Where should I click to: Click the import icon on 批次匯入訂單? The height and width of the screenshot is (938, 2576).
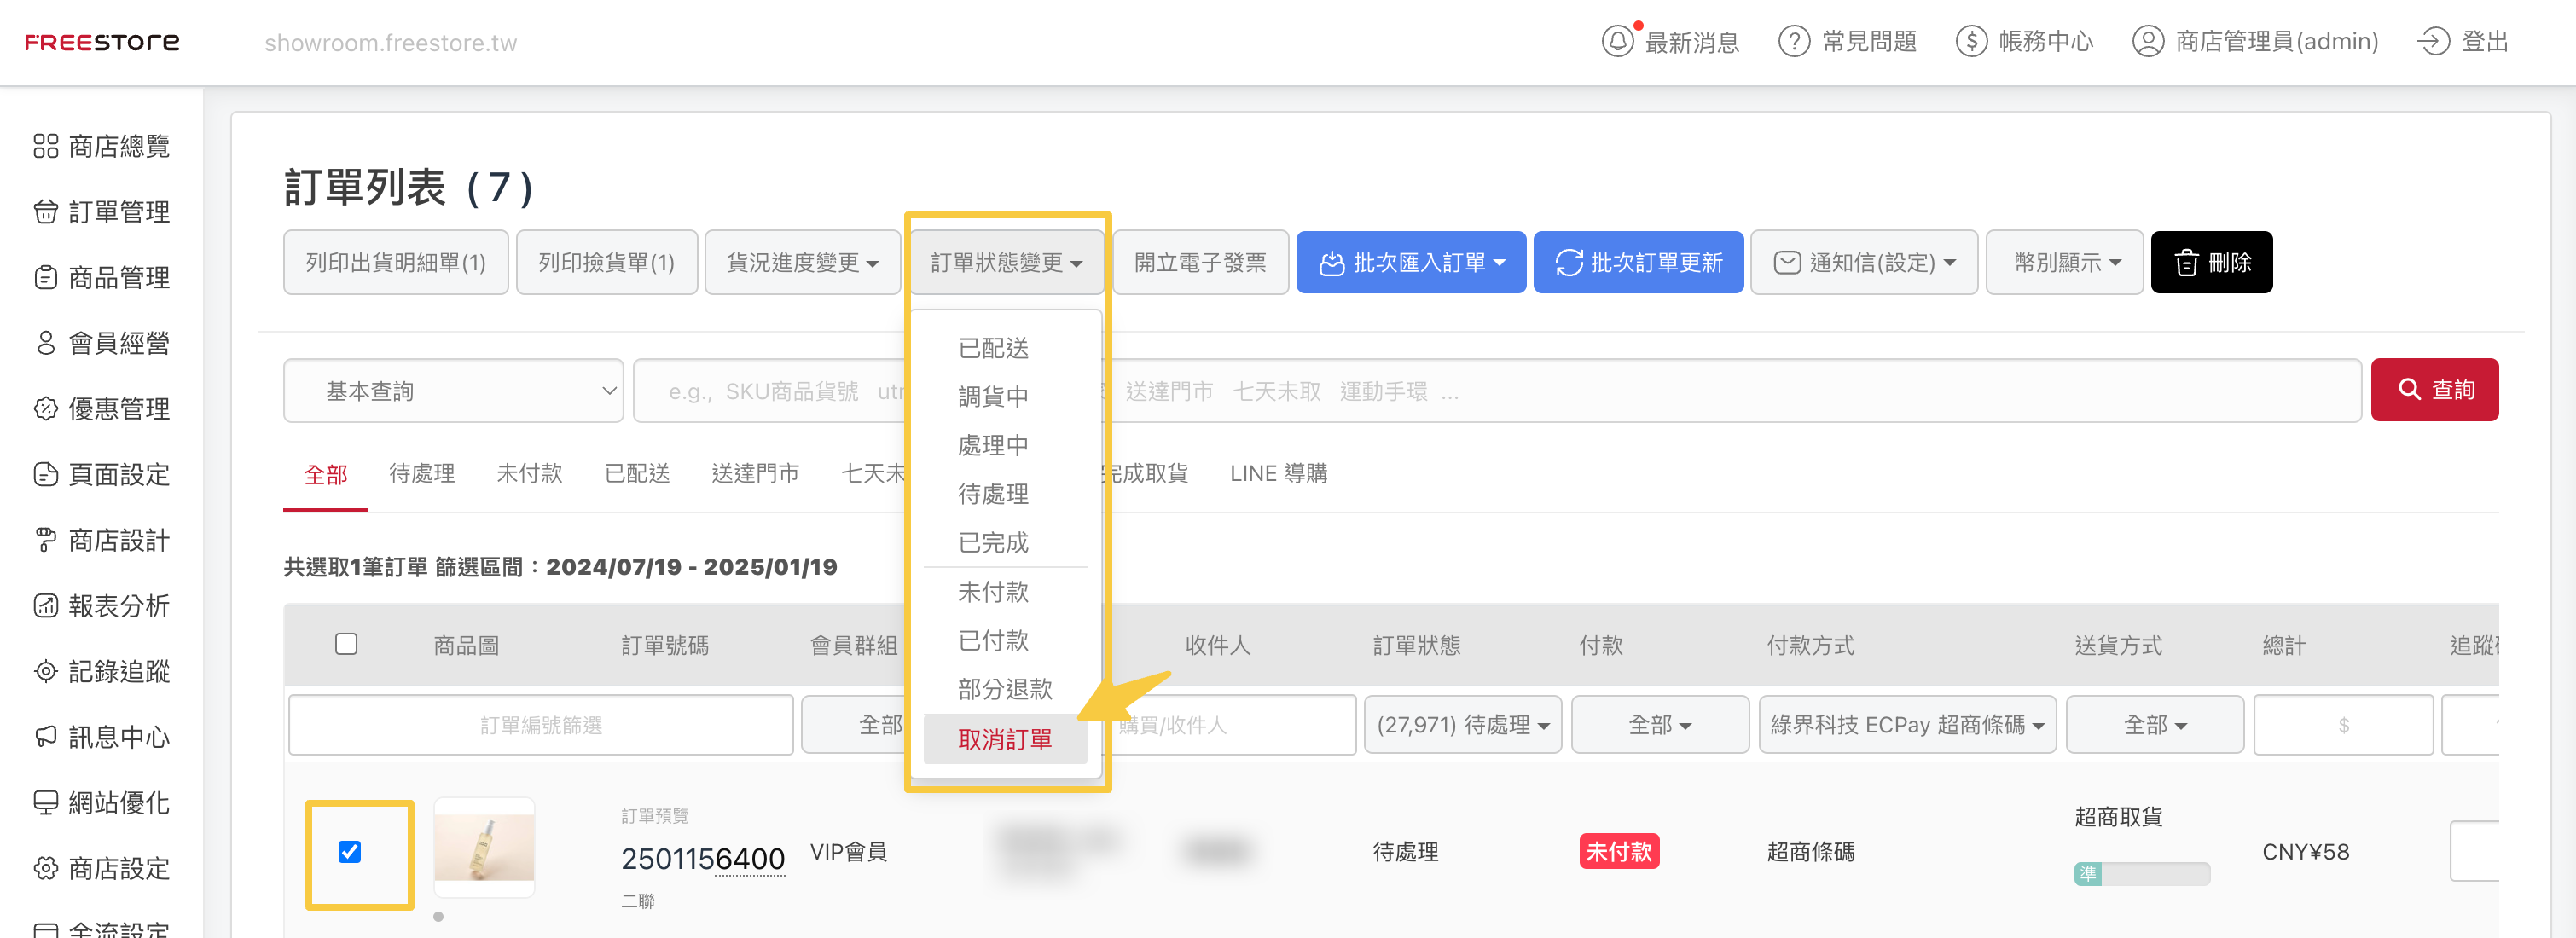pyautogui.click(x=1332, y=263)
